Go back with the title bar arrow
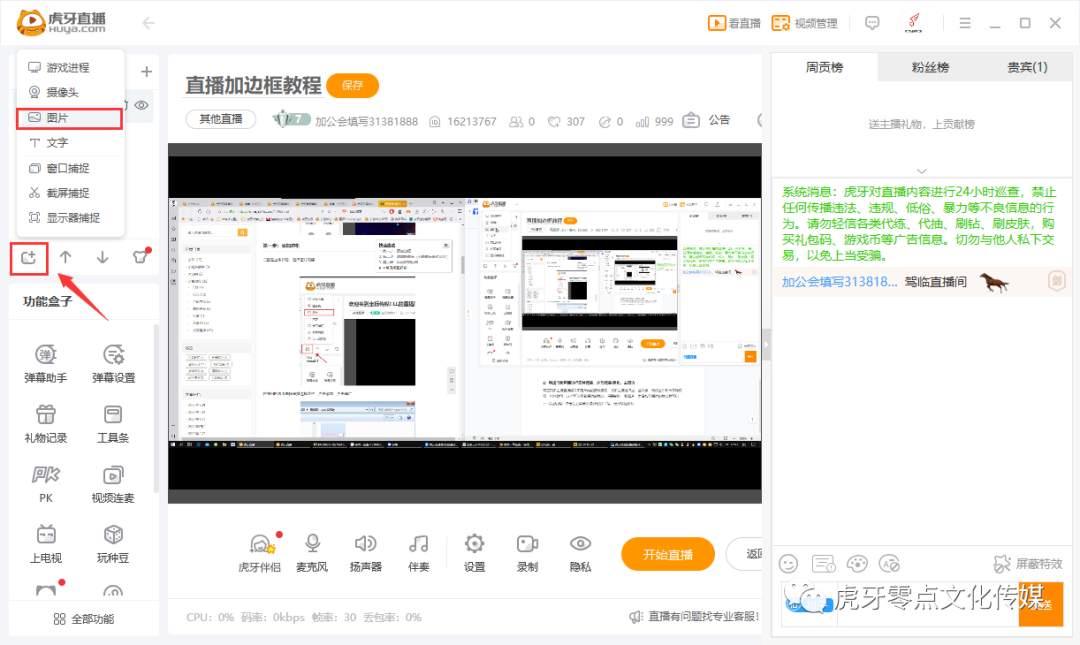 coord(148,23)
